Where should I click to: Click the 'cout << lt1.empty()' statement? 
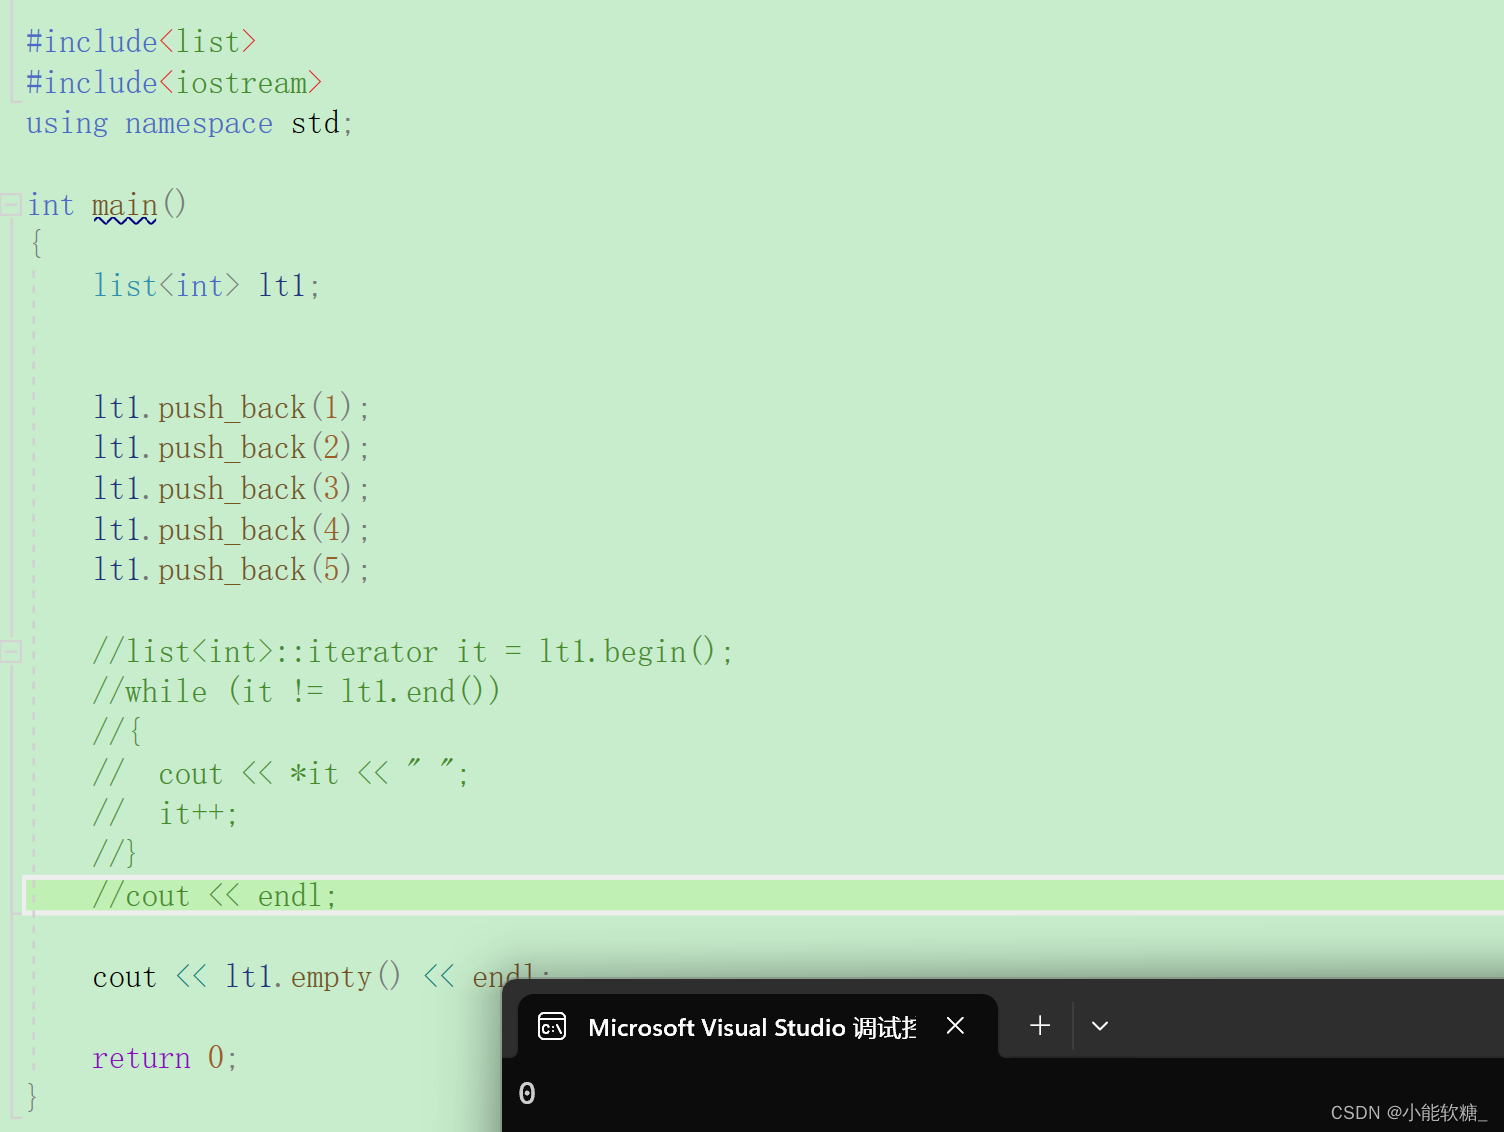click(x=322, y=977)
